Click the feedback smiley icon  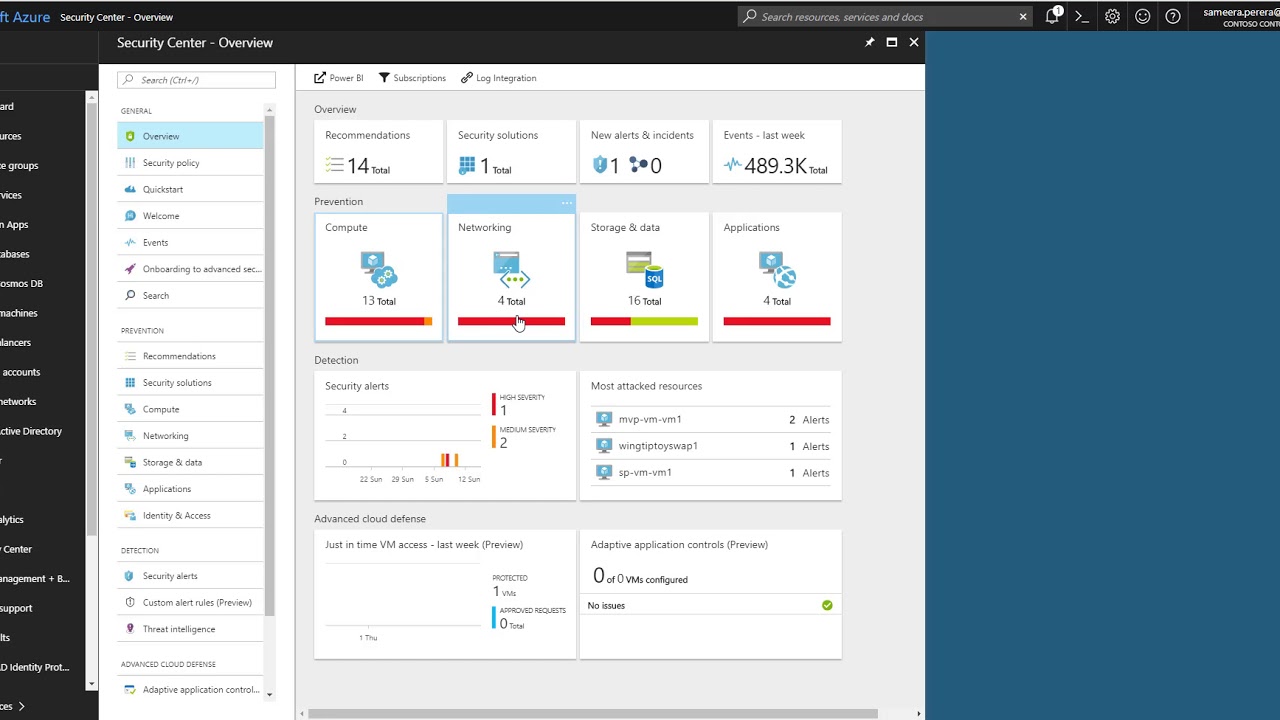(x=1143, y=16)
